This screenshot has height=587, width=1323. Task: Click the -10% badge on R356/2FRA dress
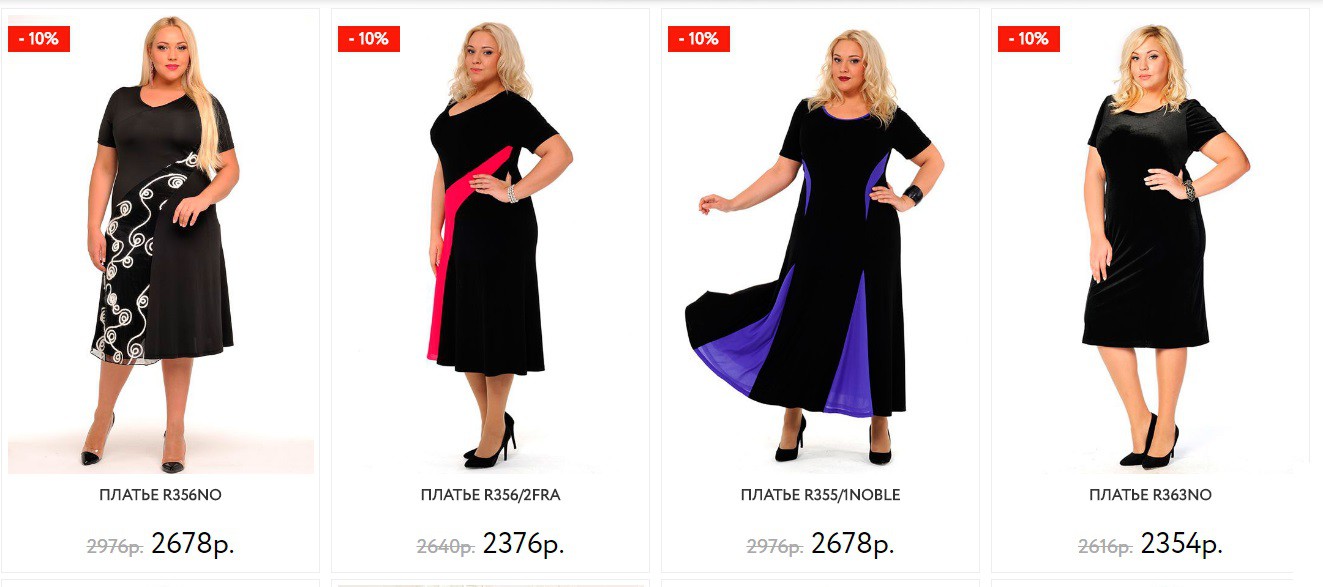[369, 39]
